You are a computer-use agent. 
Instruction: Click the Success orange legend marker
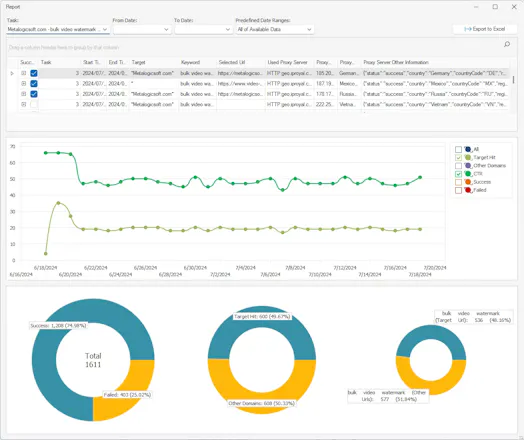(x=468, y=182)
